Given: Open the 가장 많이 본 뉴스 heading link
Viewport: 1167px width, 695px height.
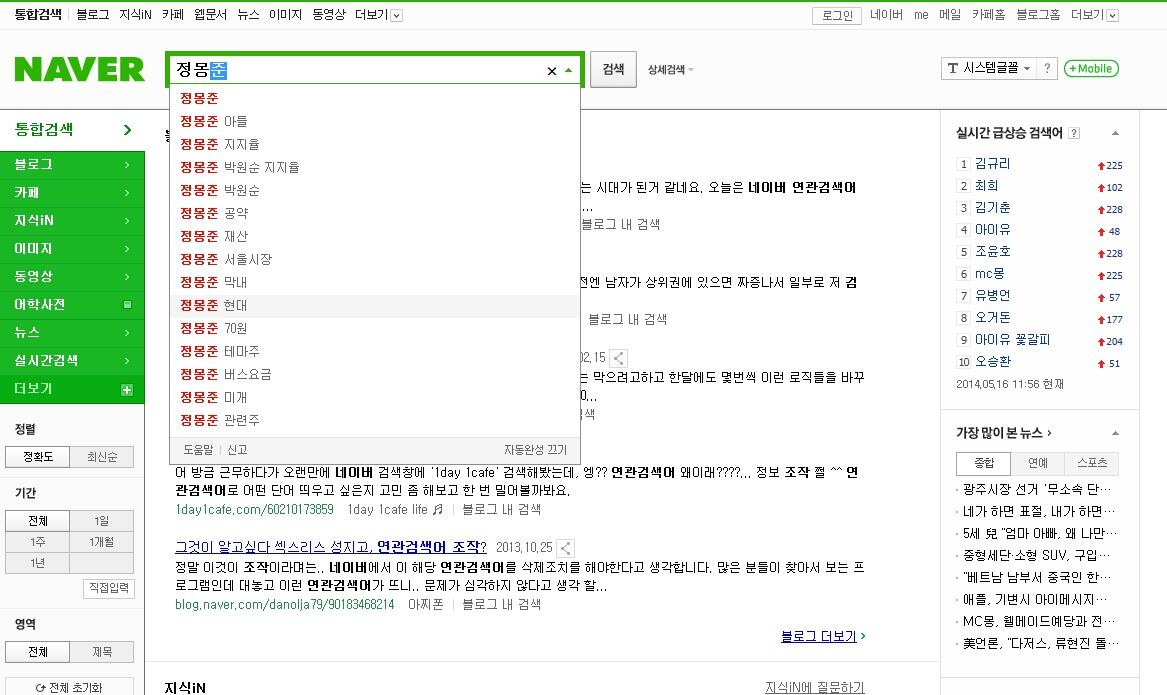Looking at the screenshot, I should 1004,433.
